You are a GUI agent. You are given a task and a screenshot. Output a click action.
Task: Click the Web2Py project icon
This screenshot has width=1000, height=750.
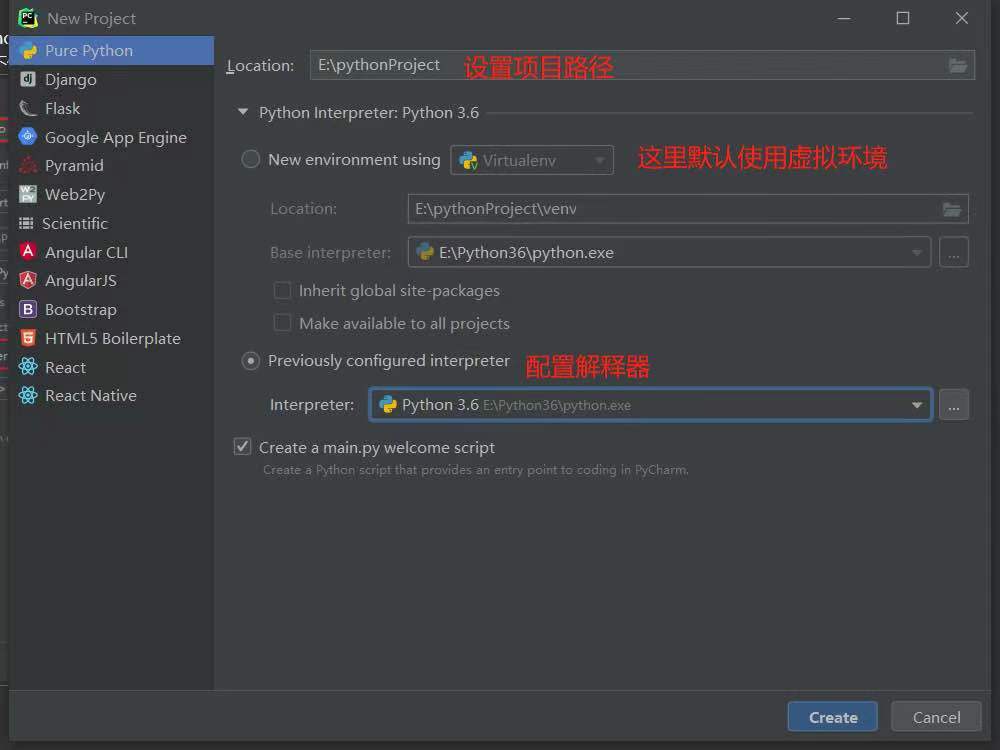coord(27,194)
